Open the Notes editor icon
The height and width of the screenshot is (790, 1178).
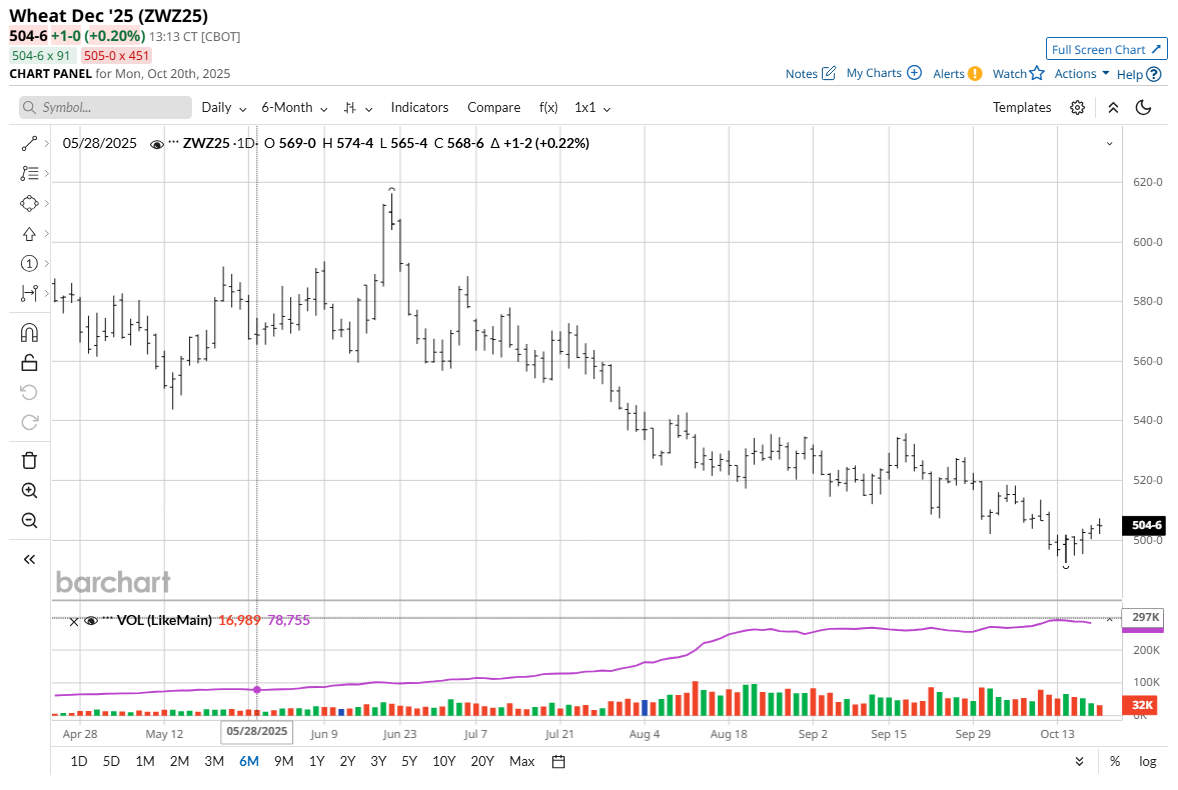(829, 73)
